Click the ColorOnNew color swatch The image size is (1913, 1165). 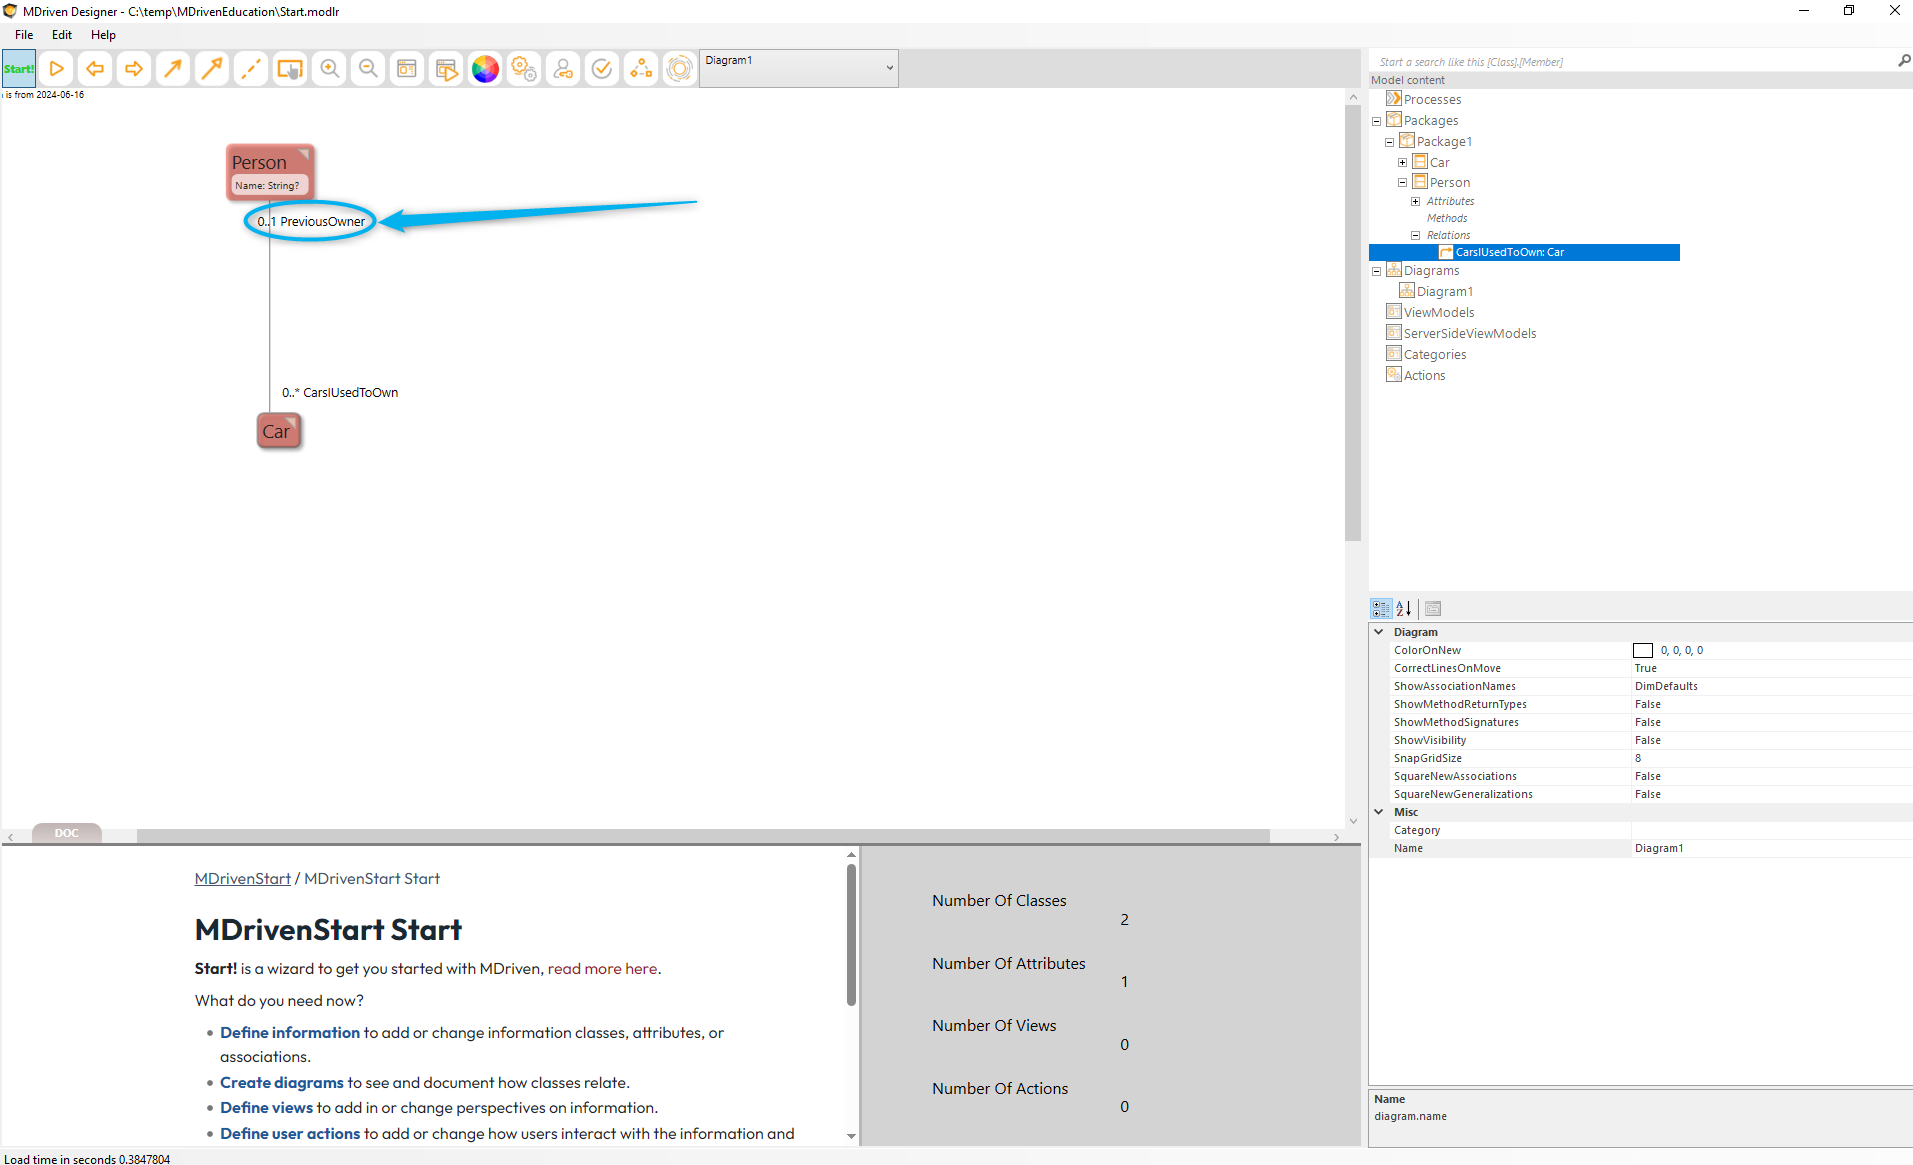(x=1642, y=651)
